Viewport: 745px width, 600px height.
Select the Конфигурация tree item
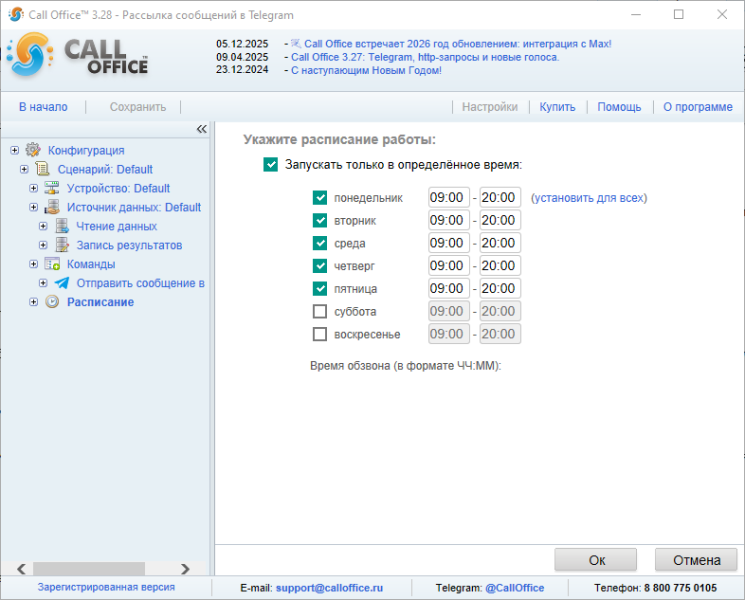(86, 150)
